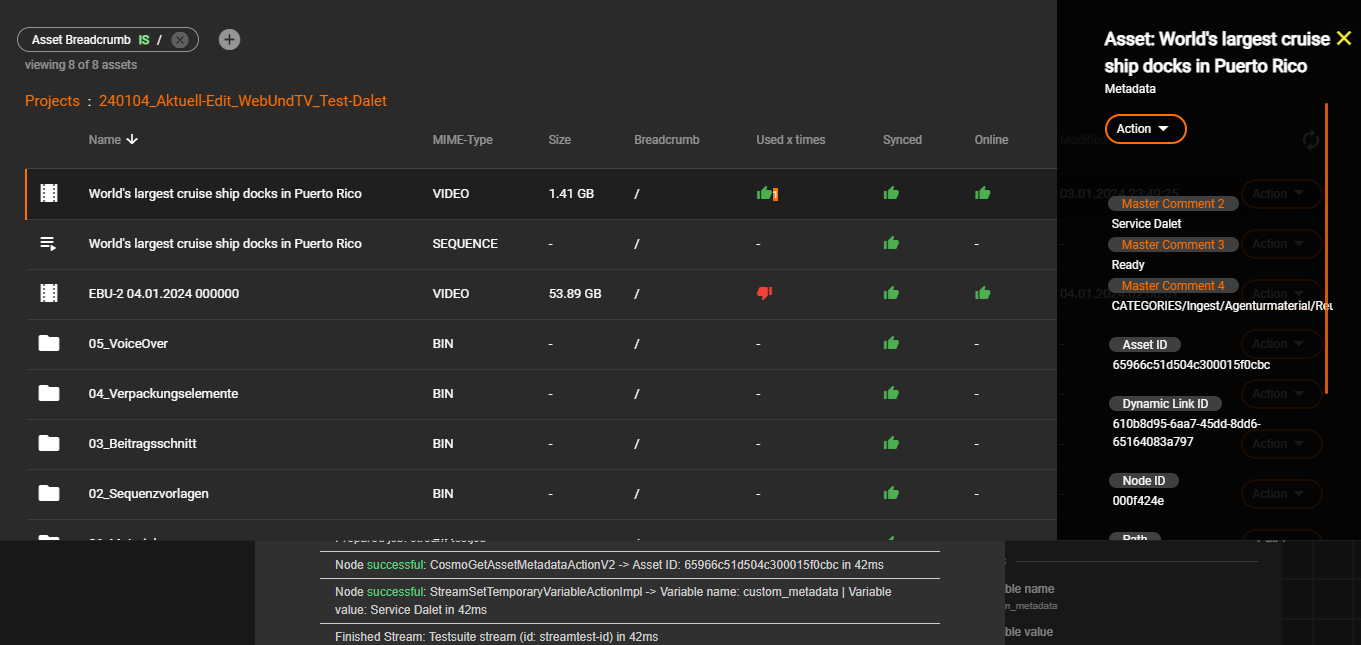Open Action dropdown for 02_Sequenzvorlagen row
Image resolution: width=1361 pixels, height=645 pixels.
click(1280, 494)
